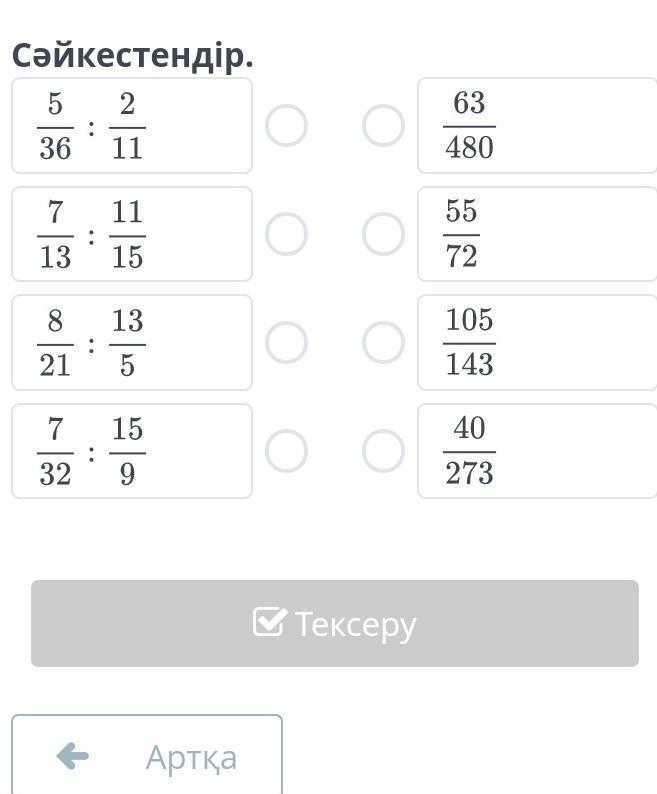Select radio button beside answer 55/72
The image size is (657, 794).
(x=383, y=234)
